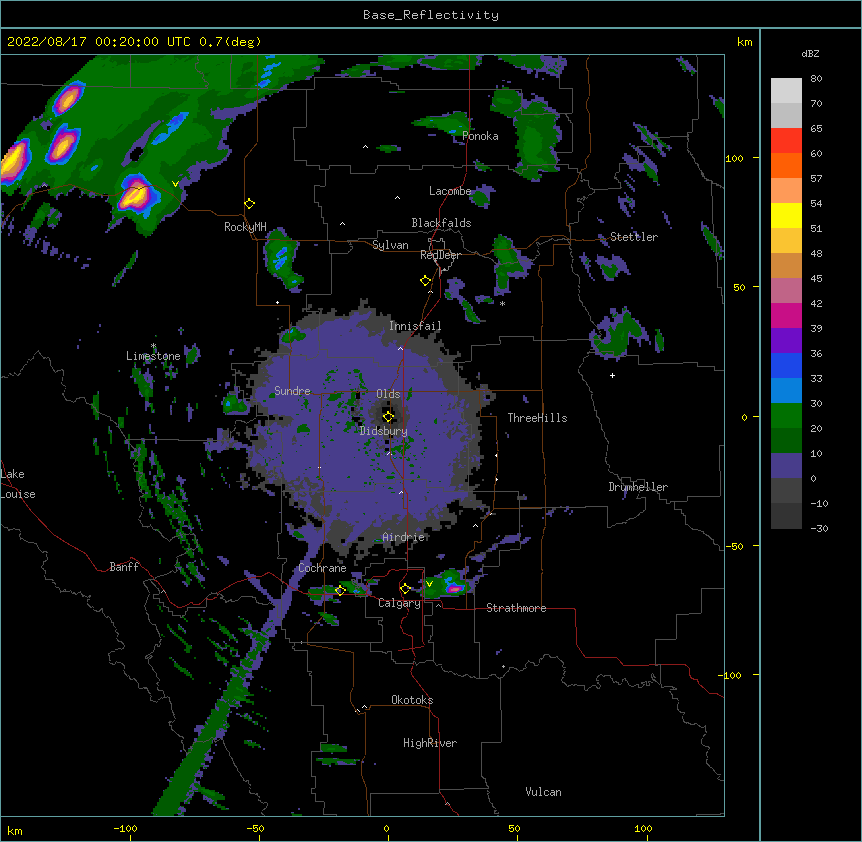Click the -50 tick on the vertical km axis
This screenshot has width=862, height=842.
pyautogui.click(x=734, y=546)
